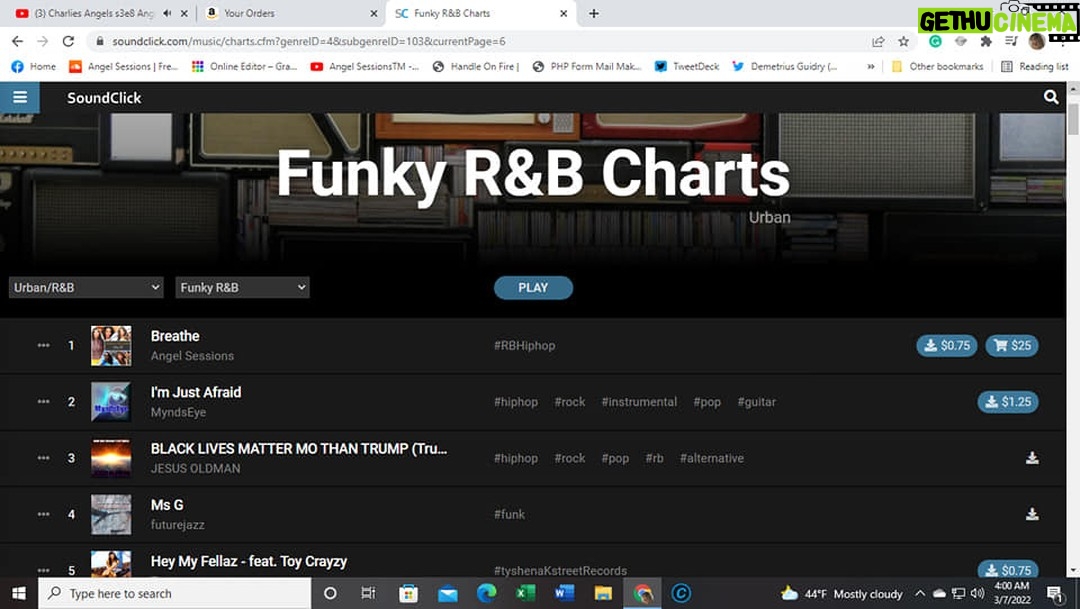Click the #funk tag on Ms G
Screen dimensions: 1080x609
click(x=509, y=514)
